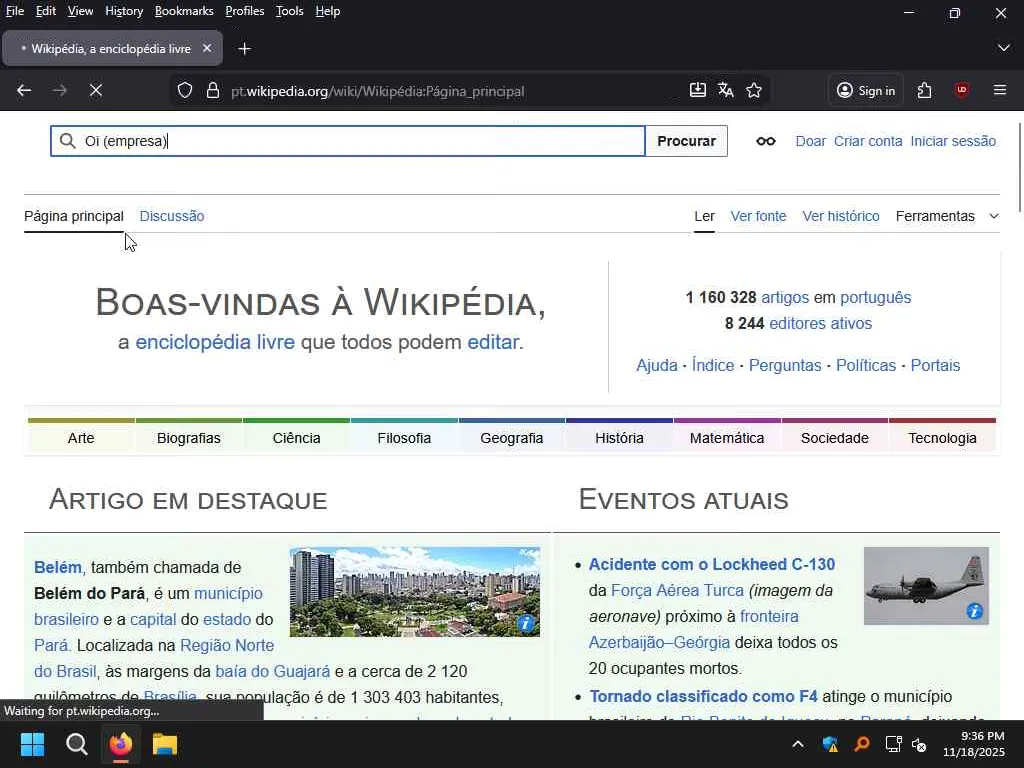This screenshot has height=768, width=1024.
Task: Select the Ver histórico tab
Action: tap(840, 216)
